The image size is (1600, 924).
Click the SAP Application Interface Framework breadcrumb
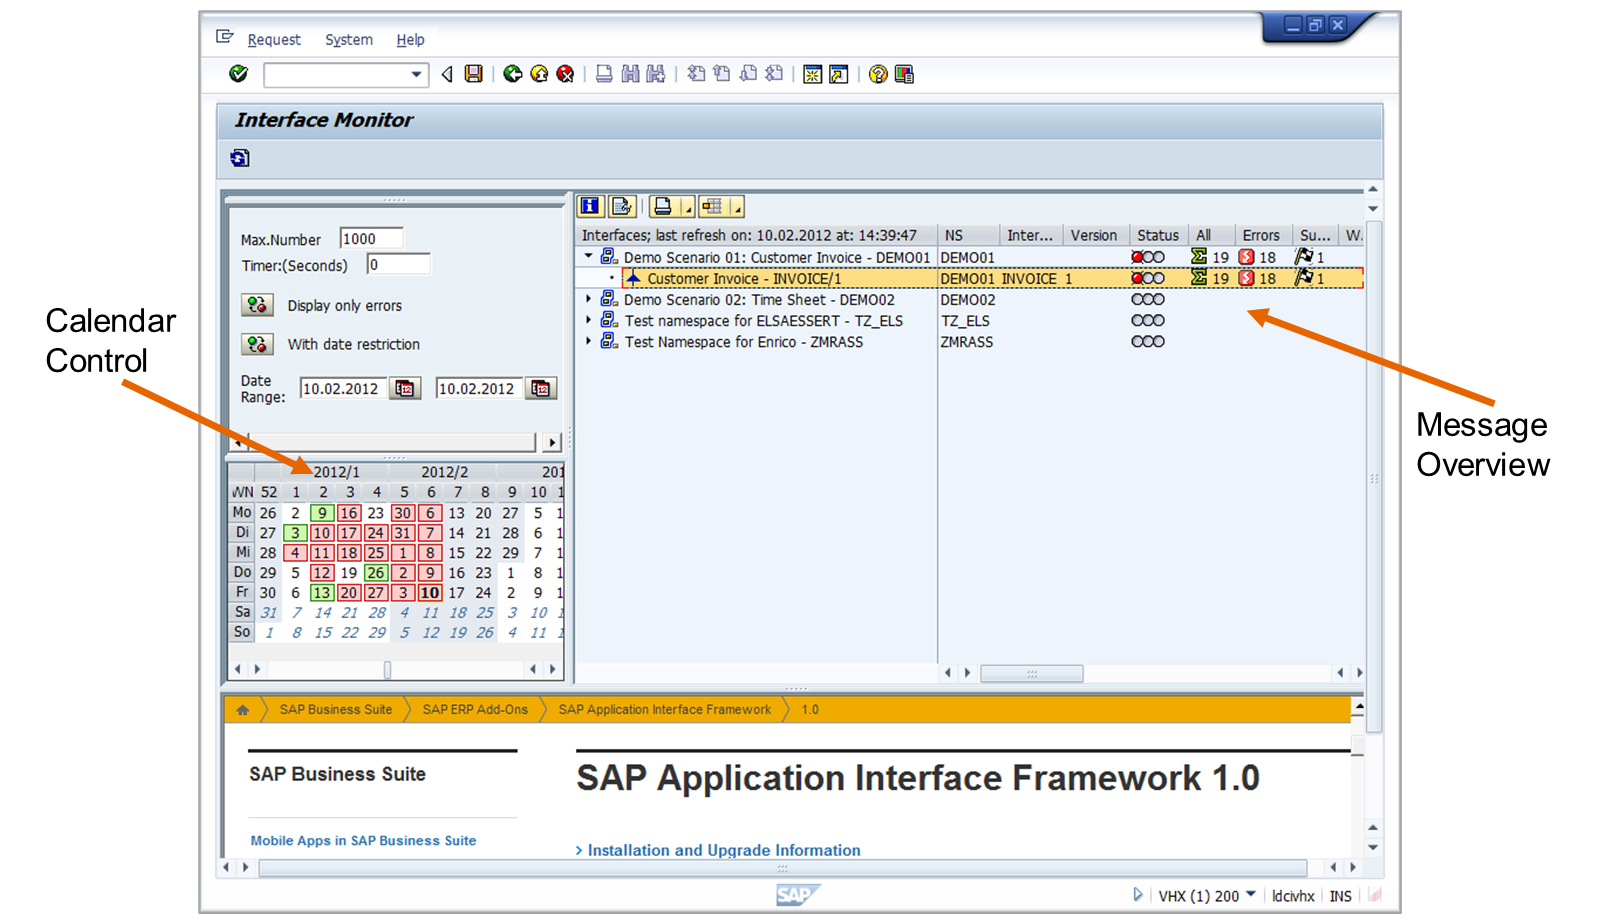click(665, 710)
